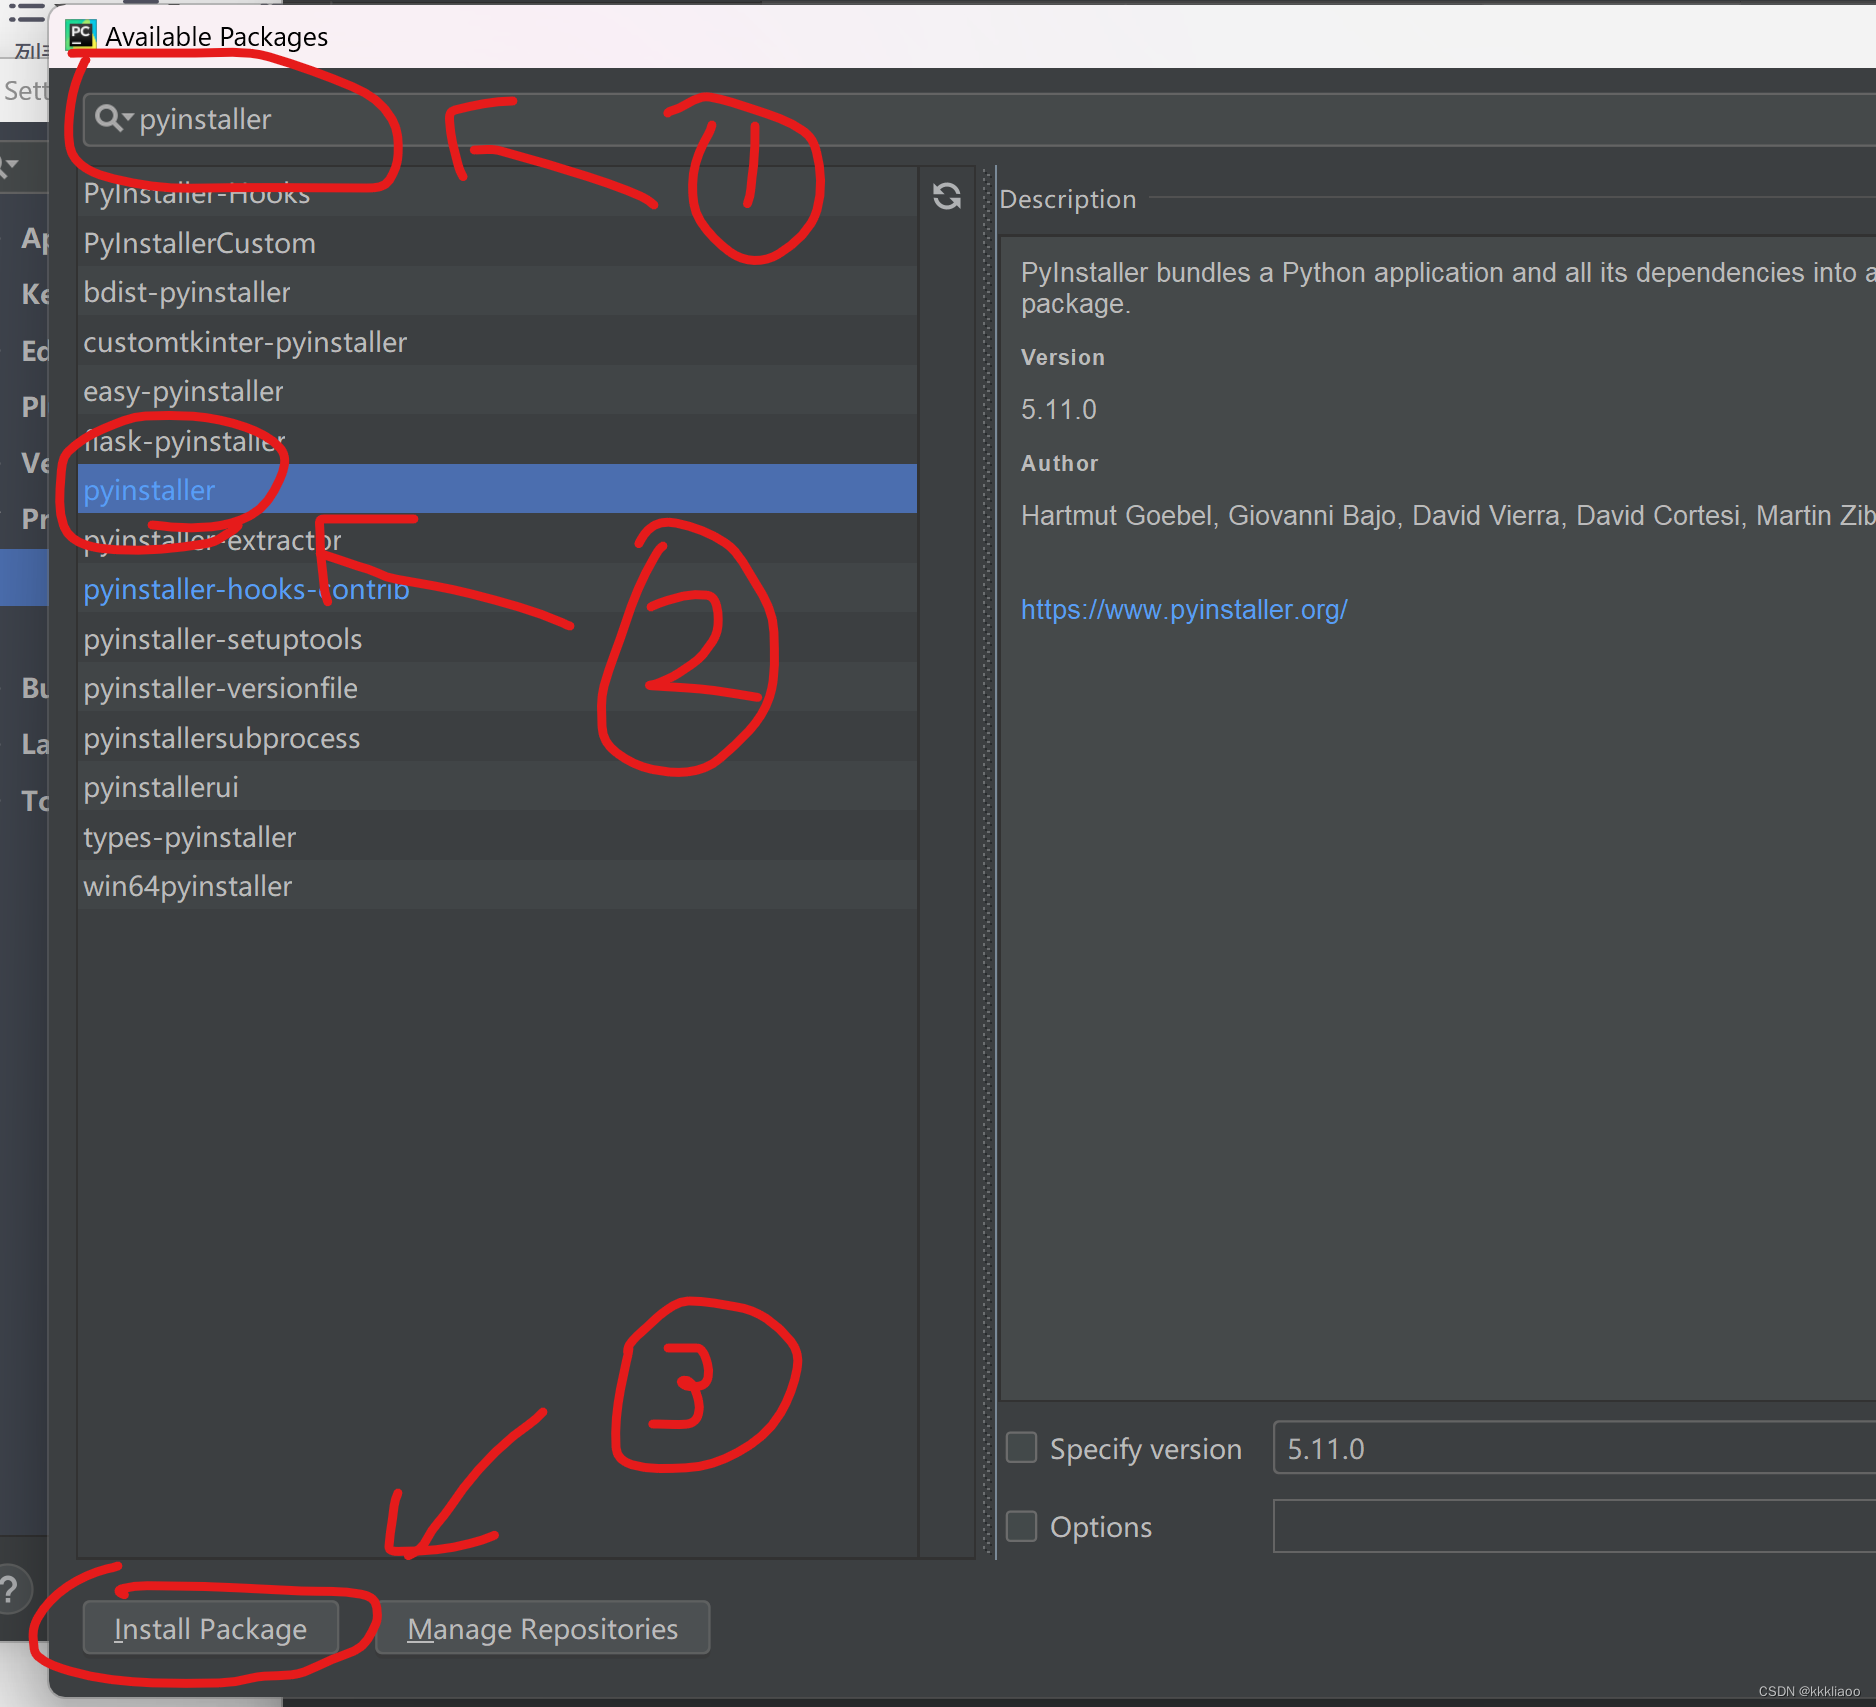The height and width of the screenshot is (1707, 1876).
Task: Click the help question mark button
Action: [11, 1588]
